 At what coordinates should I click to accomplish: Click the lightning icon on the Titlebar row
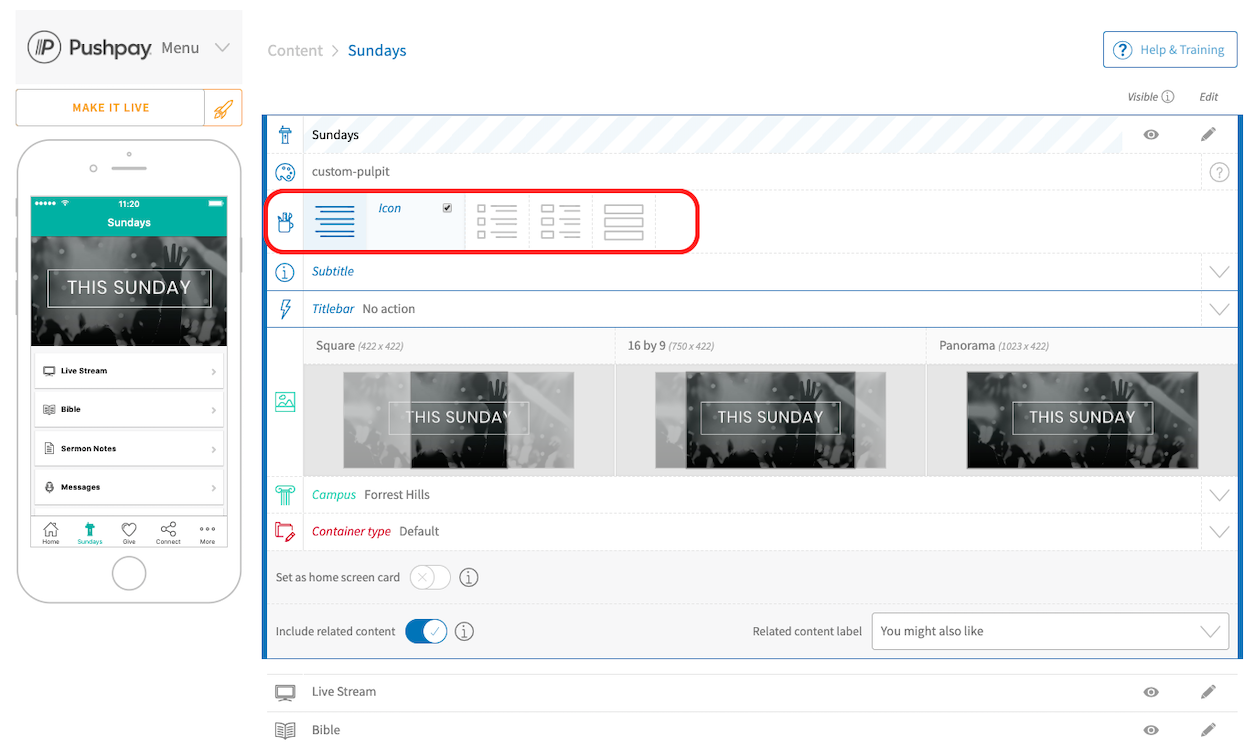coord(286,308)
